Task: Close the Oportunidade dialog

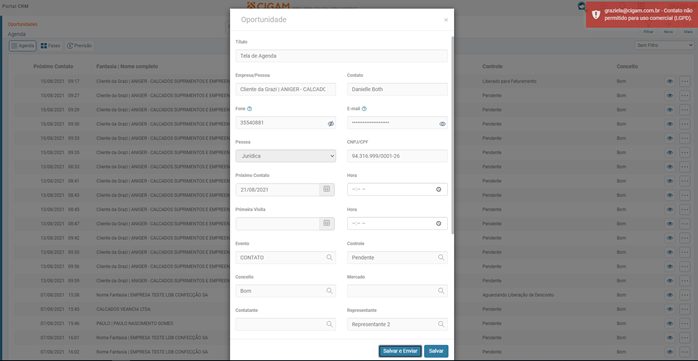Action: click(x=446, y=20)
